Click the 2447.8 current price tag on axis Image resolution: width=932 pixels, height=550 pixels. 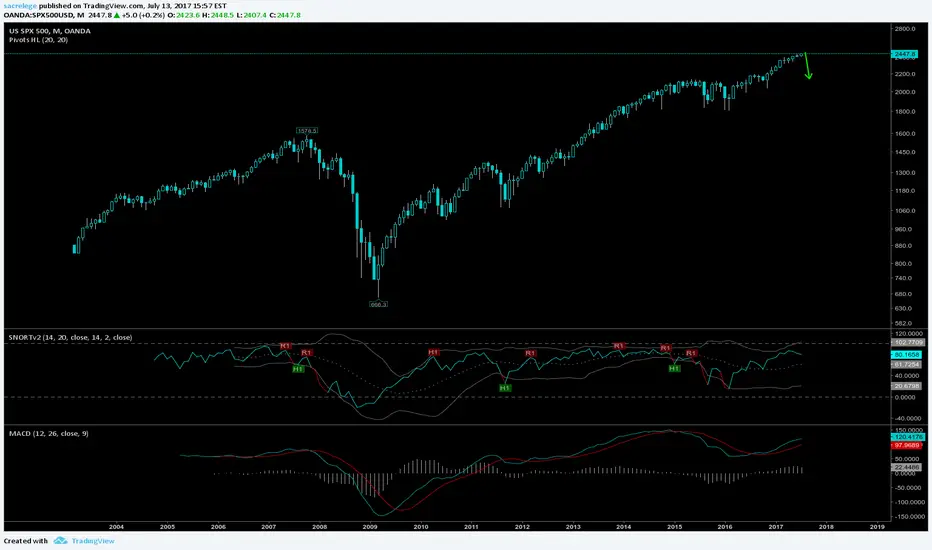(x=905, y=54)
